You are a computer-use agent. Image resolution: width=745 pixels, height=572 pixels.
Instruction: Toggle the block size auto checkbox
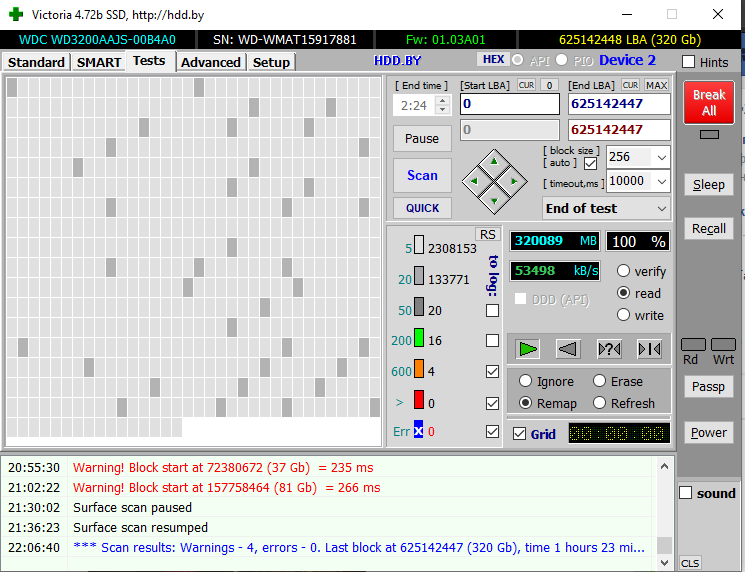pos(591,163)
